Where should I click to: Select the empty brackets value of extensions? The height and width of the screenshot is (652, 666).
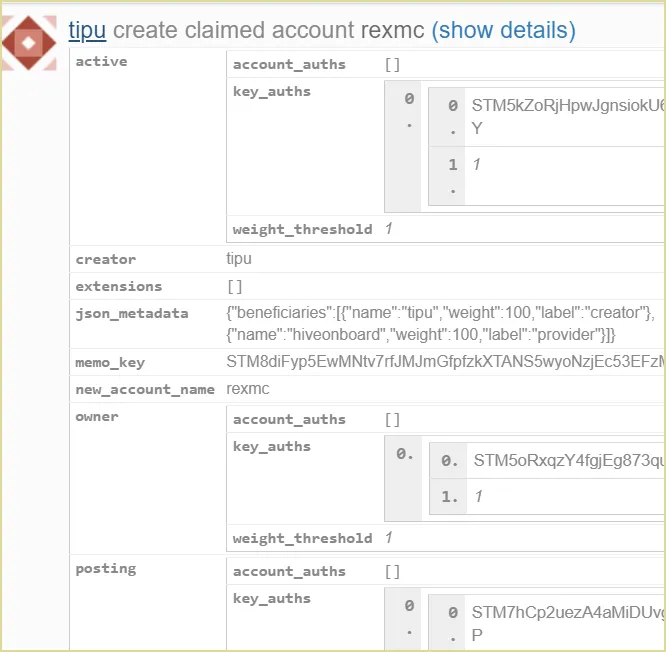coord(235,287)
